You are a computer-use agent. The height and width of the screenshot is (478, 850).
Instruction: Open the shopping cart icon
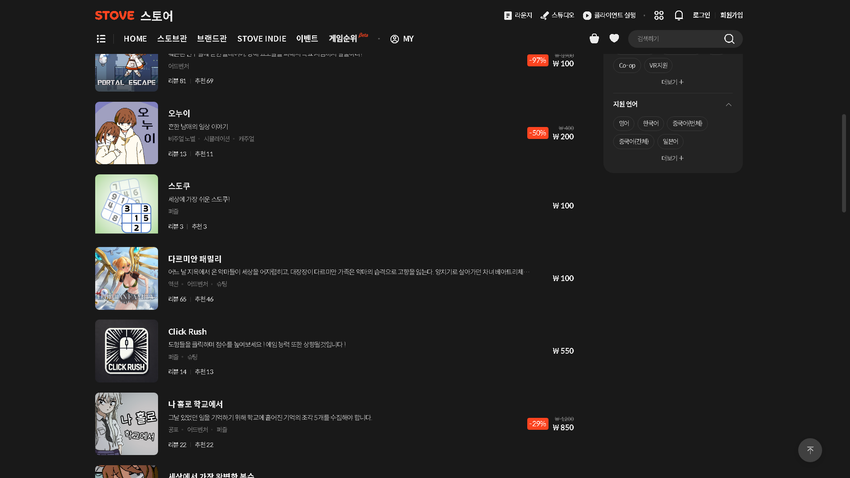(594, 38)
